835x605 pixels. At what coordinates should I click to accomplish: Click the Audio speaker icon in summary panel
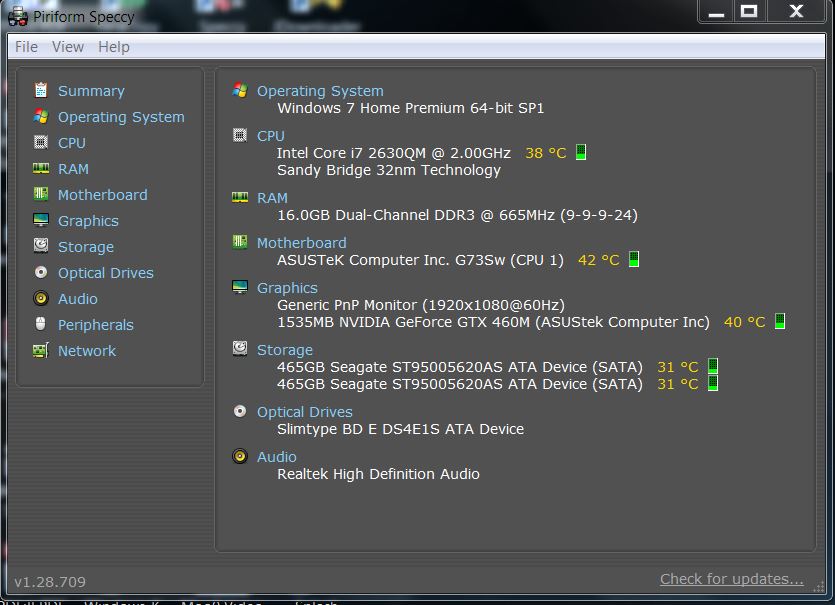[240, 456]
